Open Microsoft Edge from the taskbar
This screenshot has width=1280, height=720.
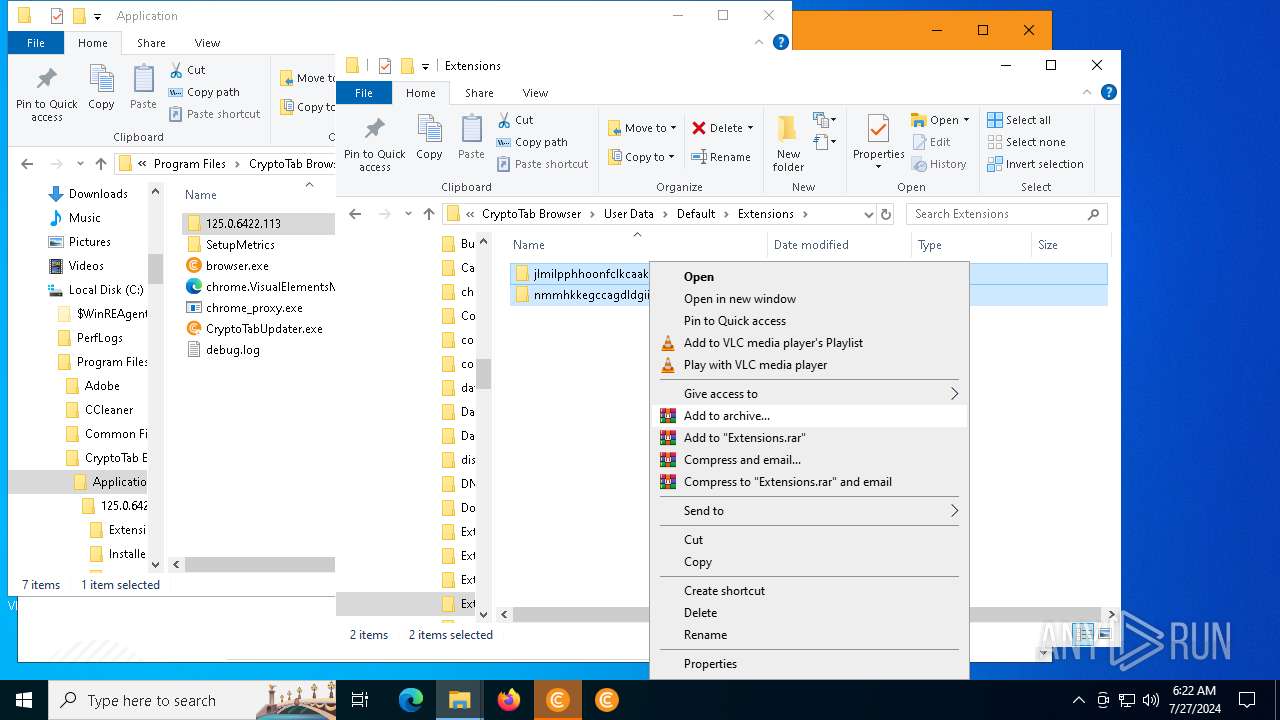tap(411, 700)
